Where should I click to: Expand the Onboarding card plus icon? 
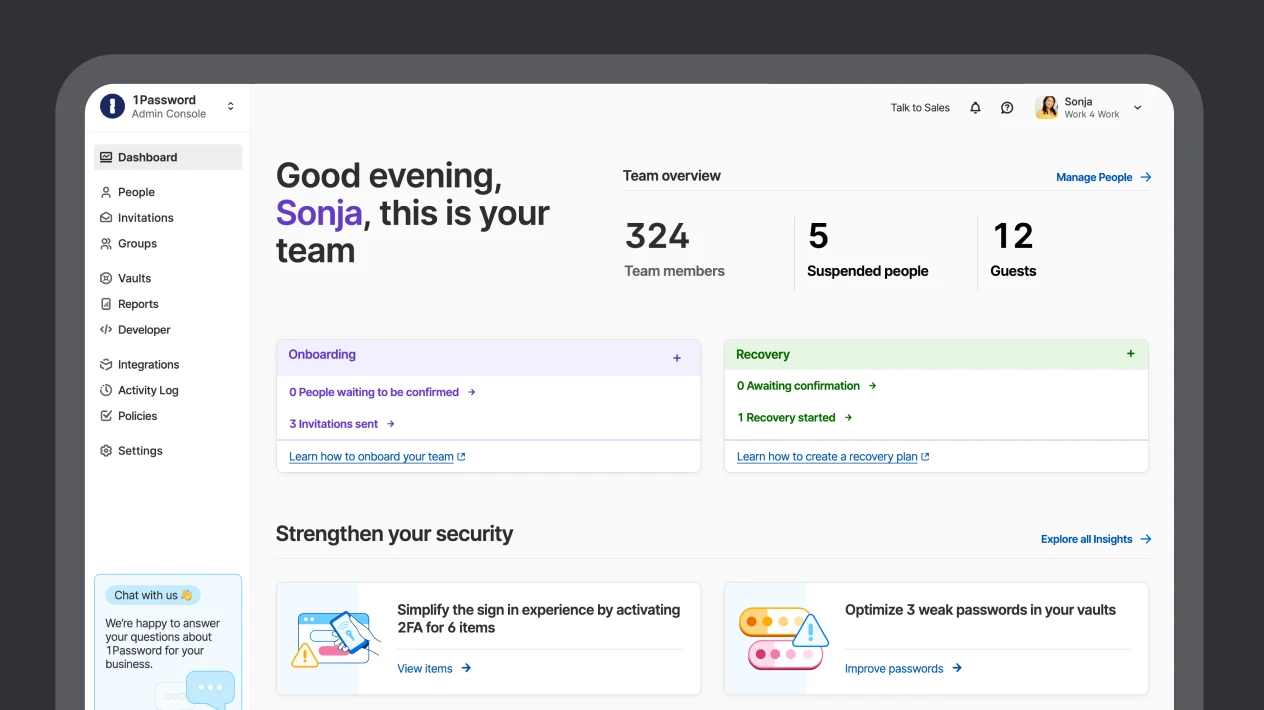pos(677,358)
